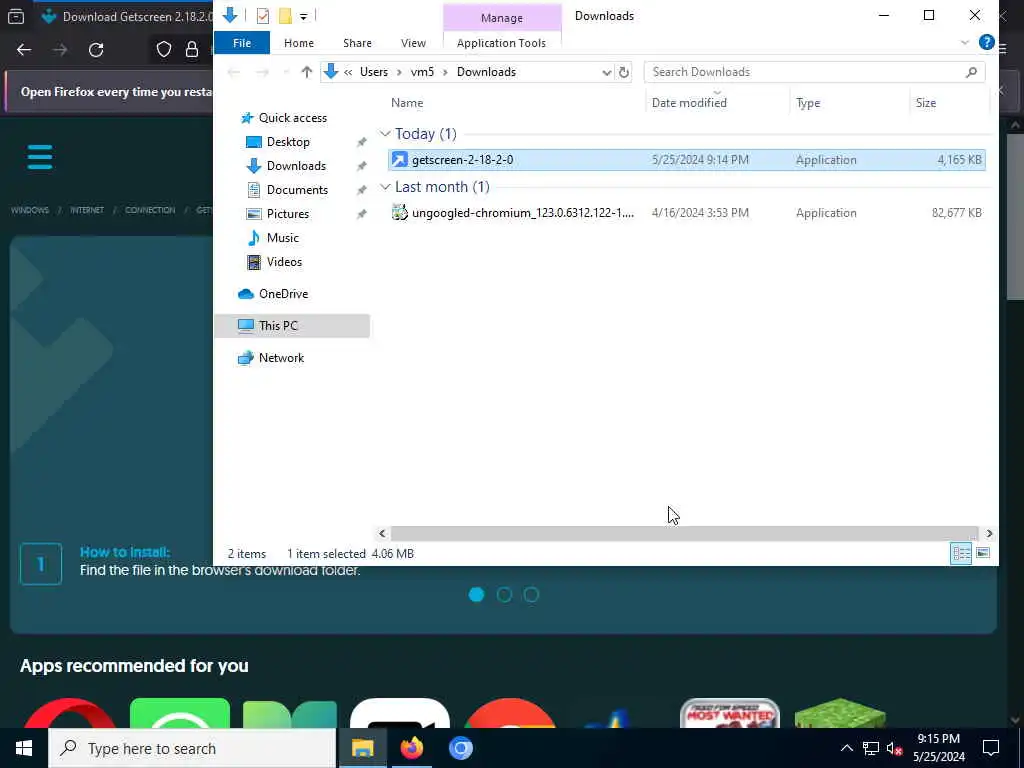Image resolution: width=1024 pixels, height=768 pixels.
Task: Sort files by Size column
Action: coord(925,103)
